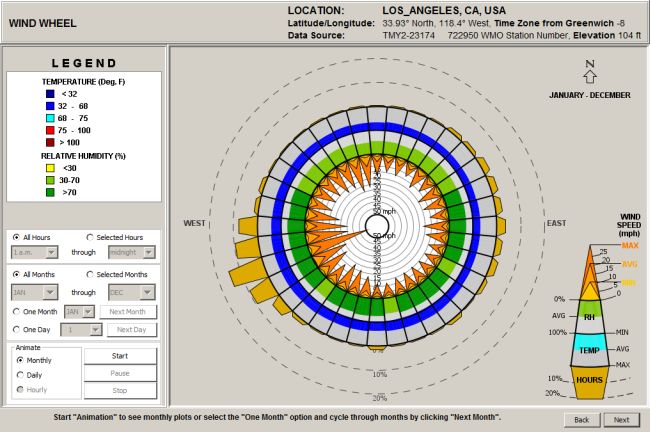Select the Daily animation radio button
This screenshot has height=432, width=650.
pyautogui.click(x=20, y=375)
